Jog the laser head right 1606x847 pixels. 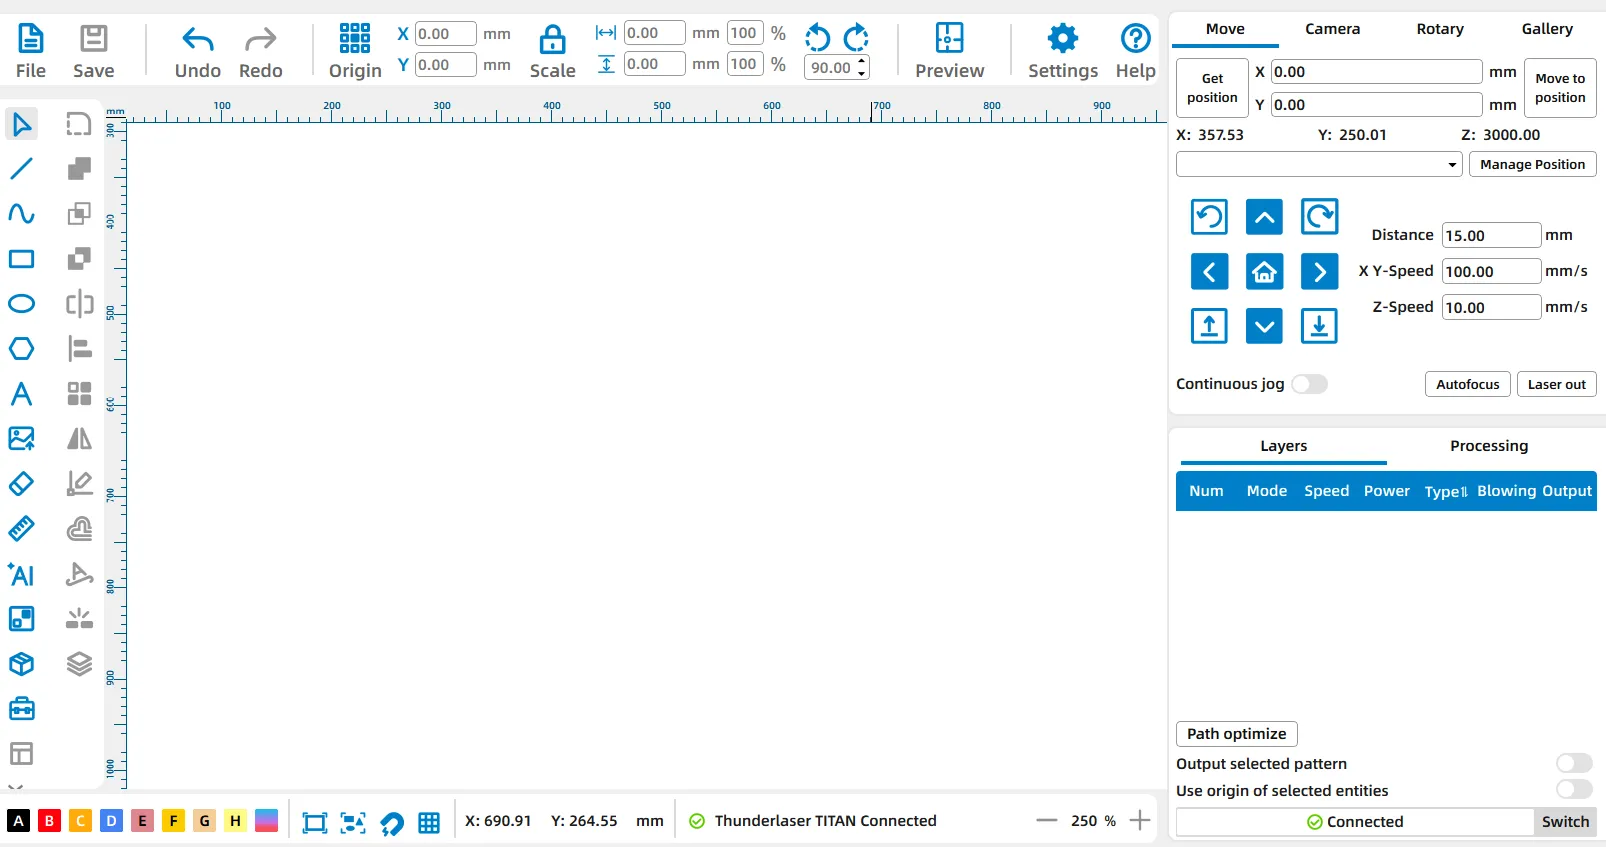pyautogui.click(x=1319, y=271)
